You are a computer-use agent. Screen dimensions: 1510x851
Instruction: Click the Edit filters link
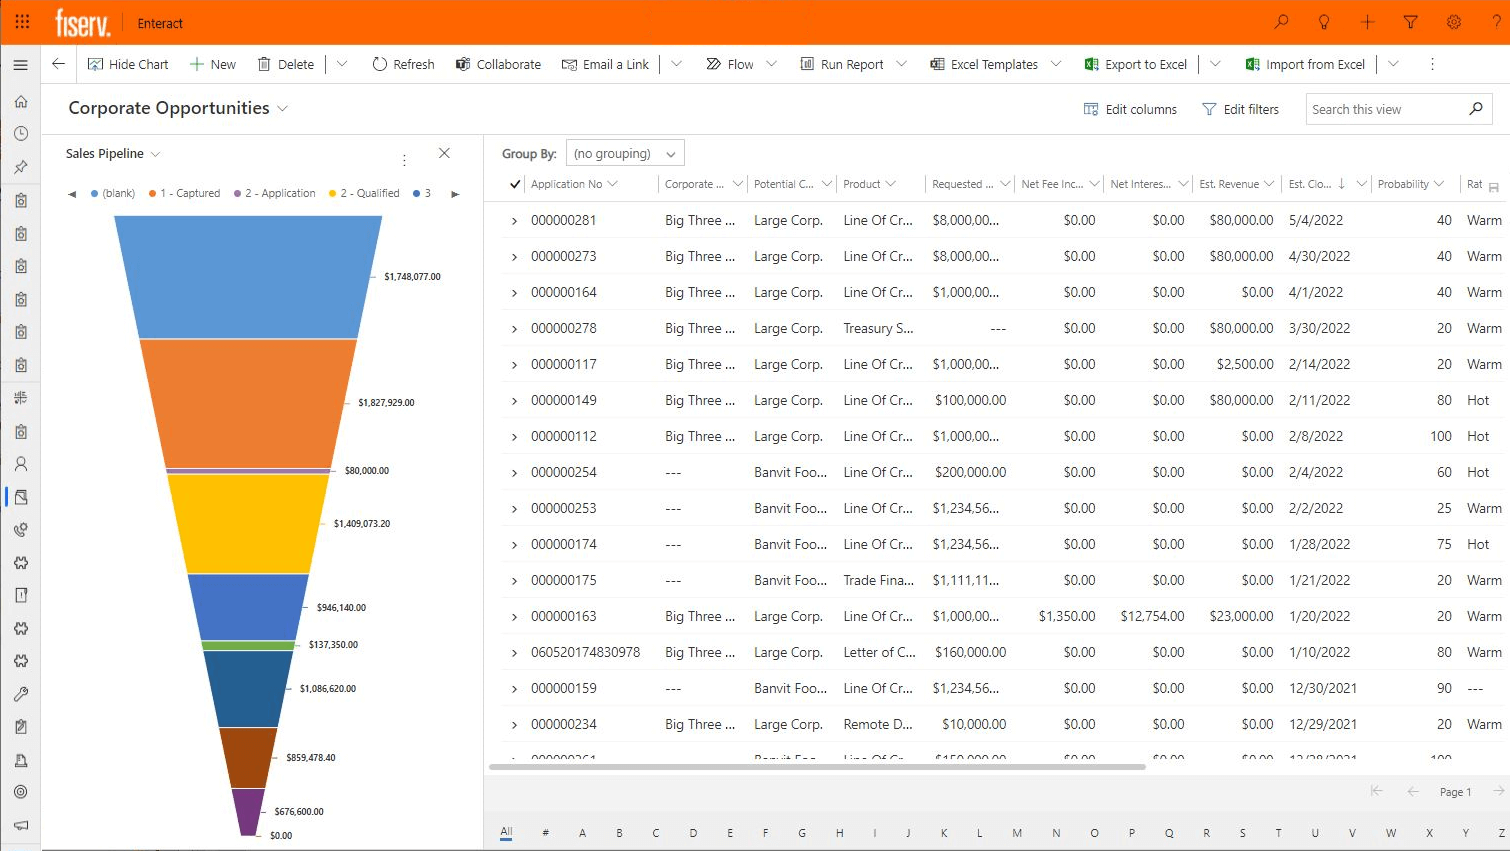pos(1240,109)
